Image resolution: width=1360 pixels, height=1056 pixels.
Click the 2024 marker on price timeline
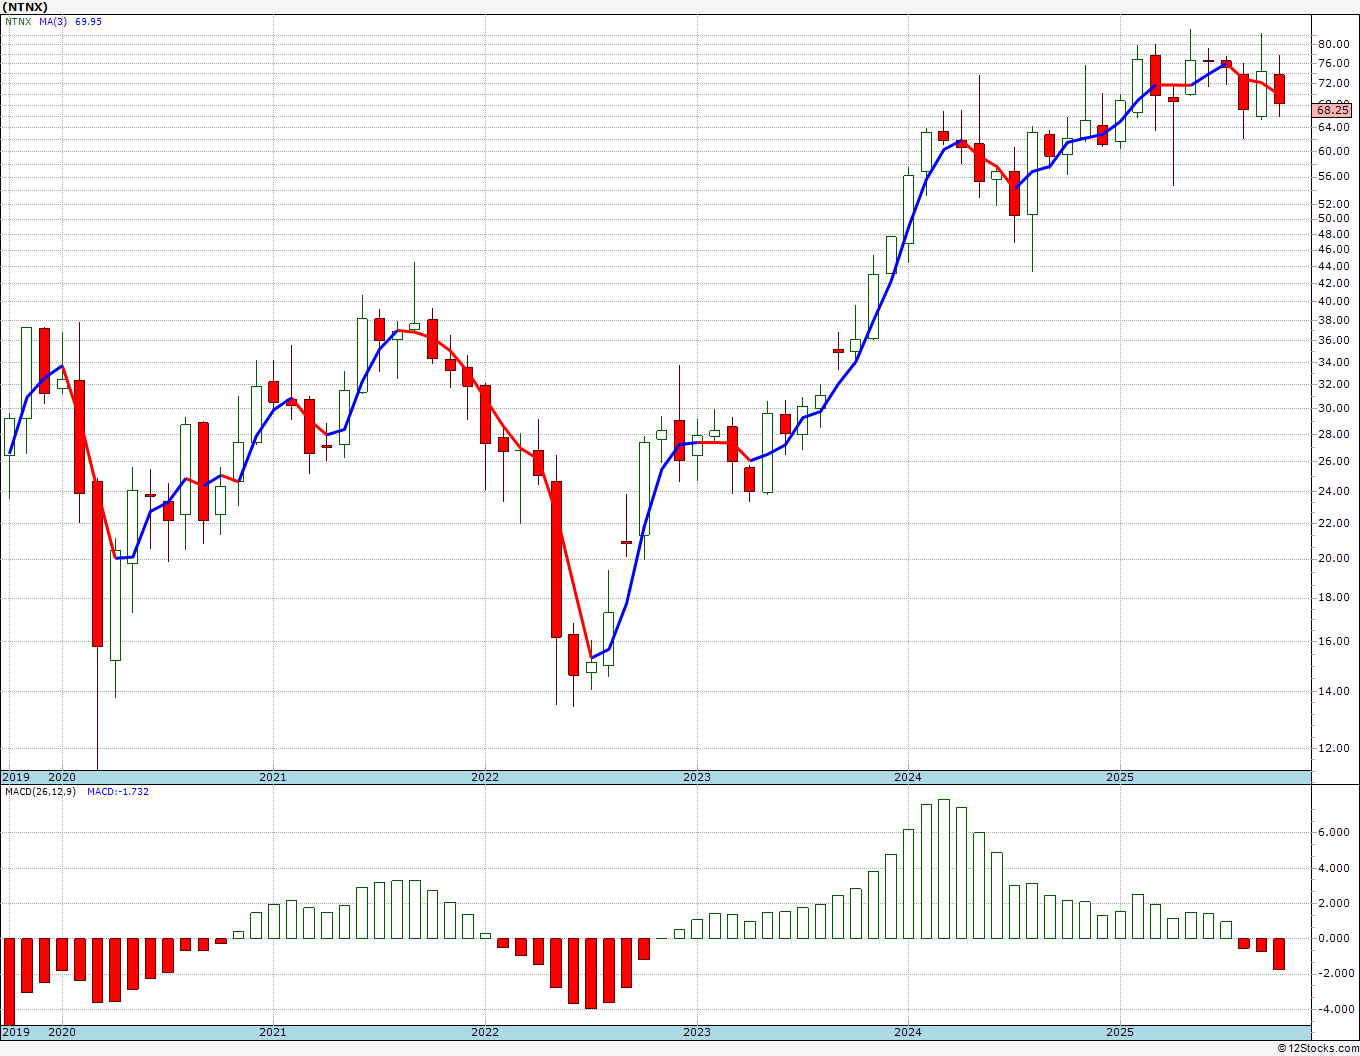click(908, 777)
